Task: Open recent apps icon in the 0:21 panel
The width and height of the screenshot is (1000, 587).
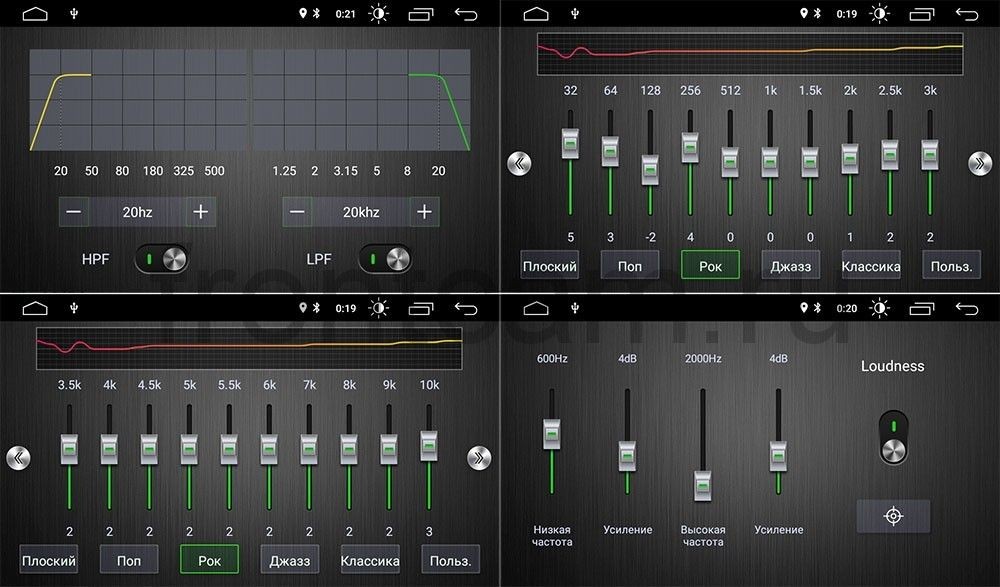Action: tap(420, 13)
